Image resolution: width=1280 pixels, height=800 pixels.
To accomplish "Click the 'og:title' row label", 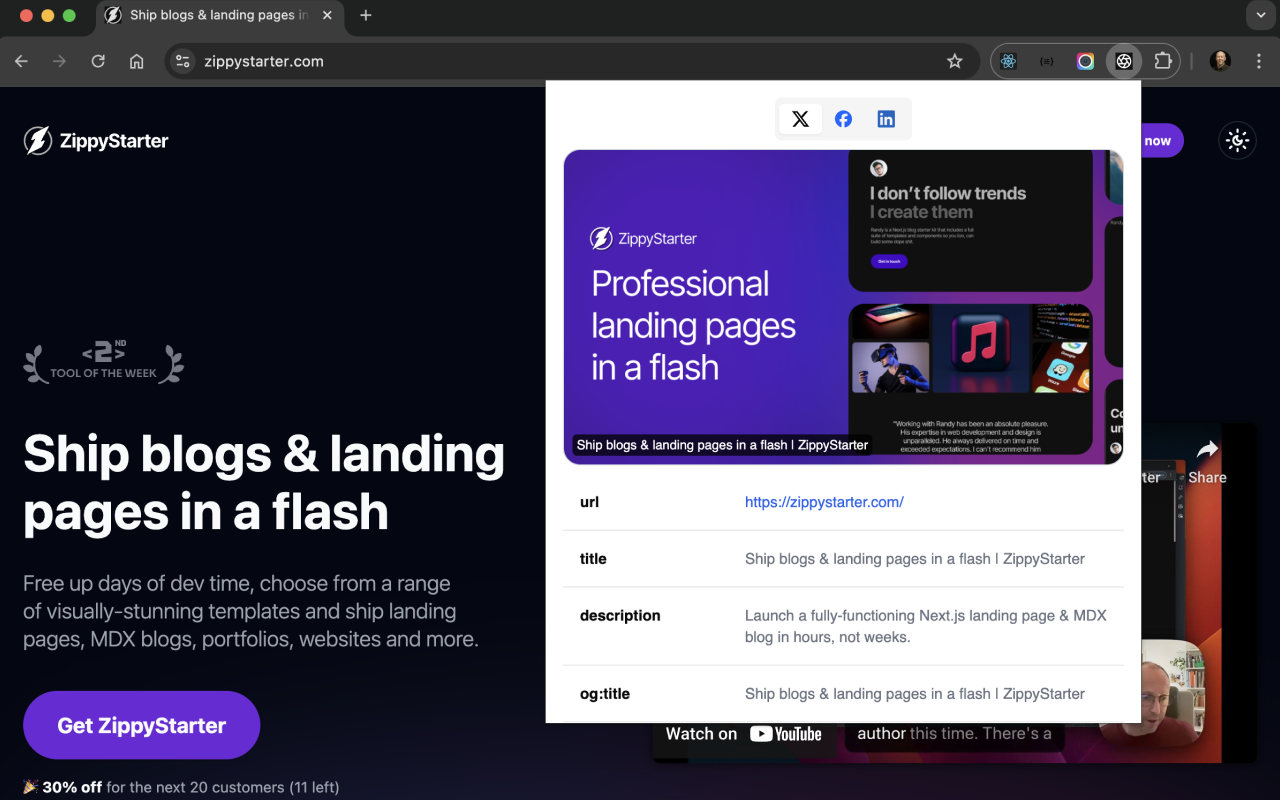I will point(605,694).
